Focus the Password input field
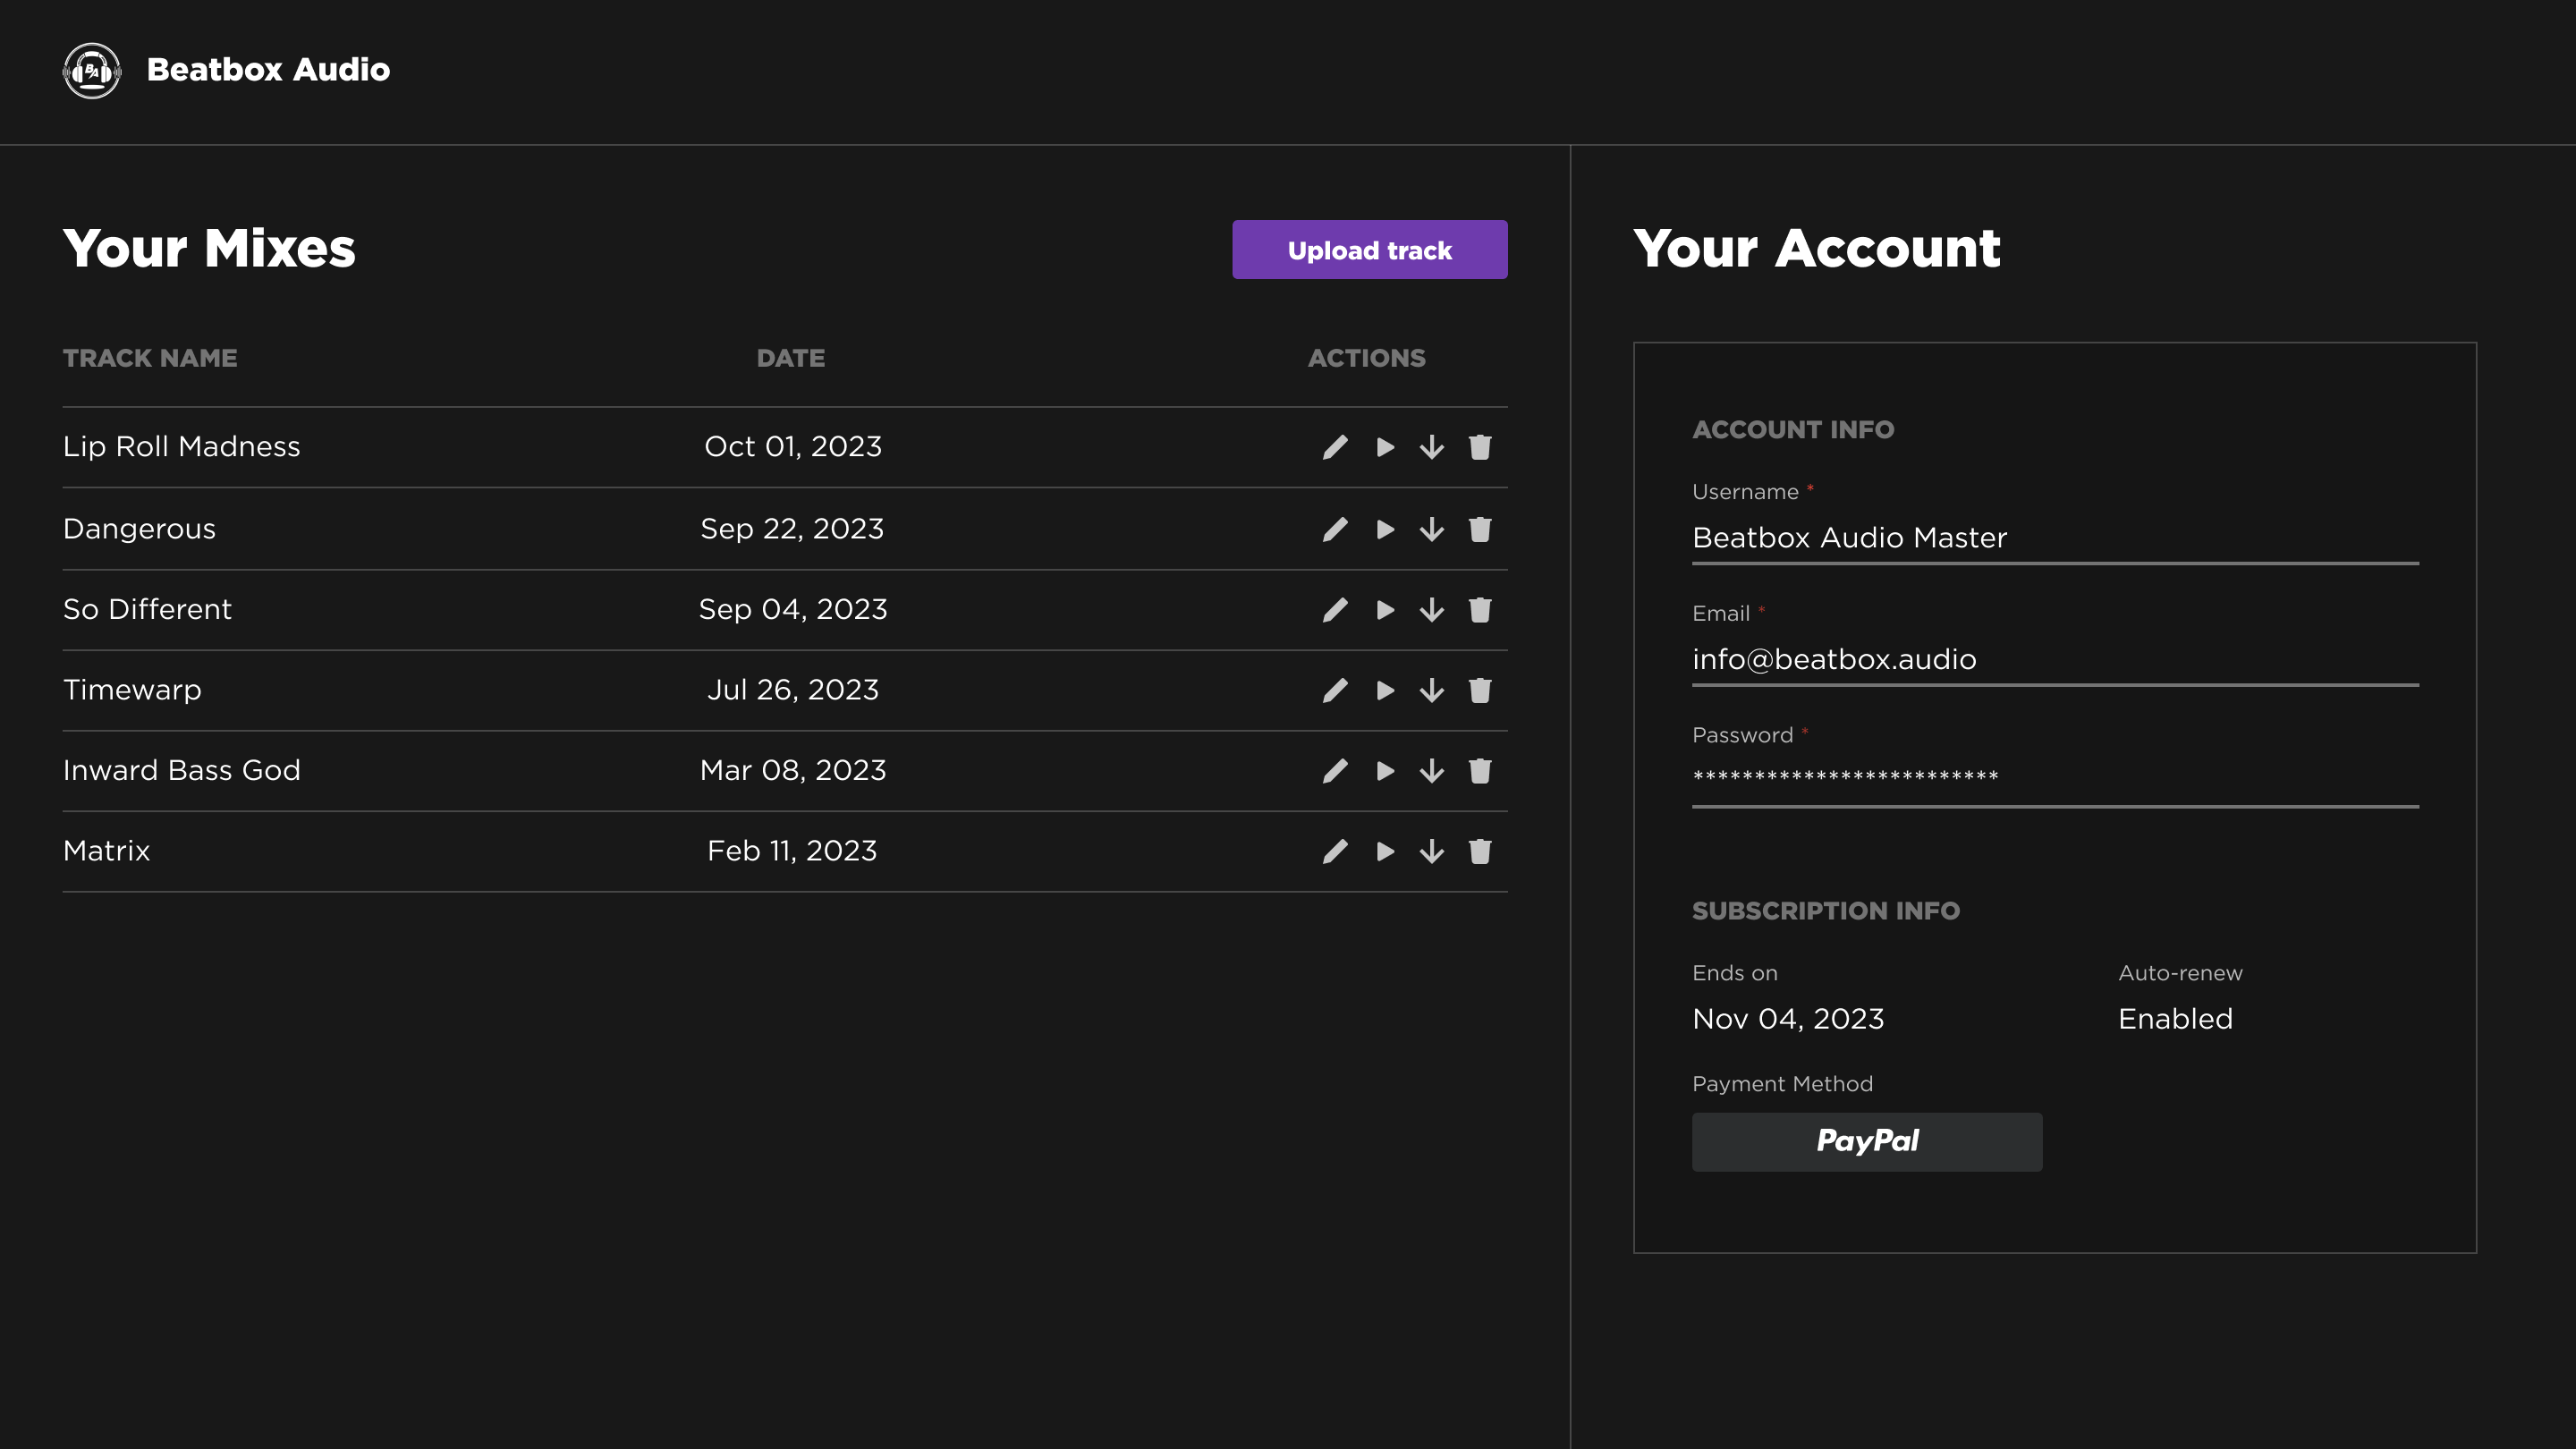 2055,781
